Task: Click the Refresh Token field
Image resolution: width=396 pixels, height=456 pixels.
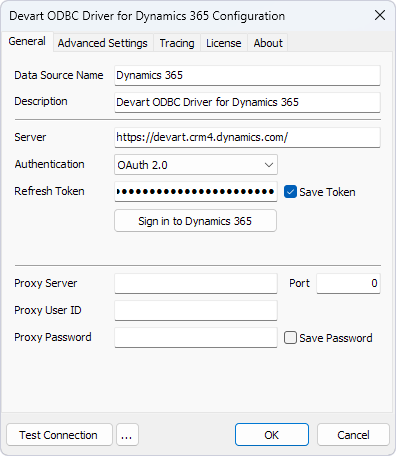Action: [196, 191]
